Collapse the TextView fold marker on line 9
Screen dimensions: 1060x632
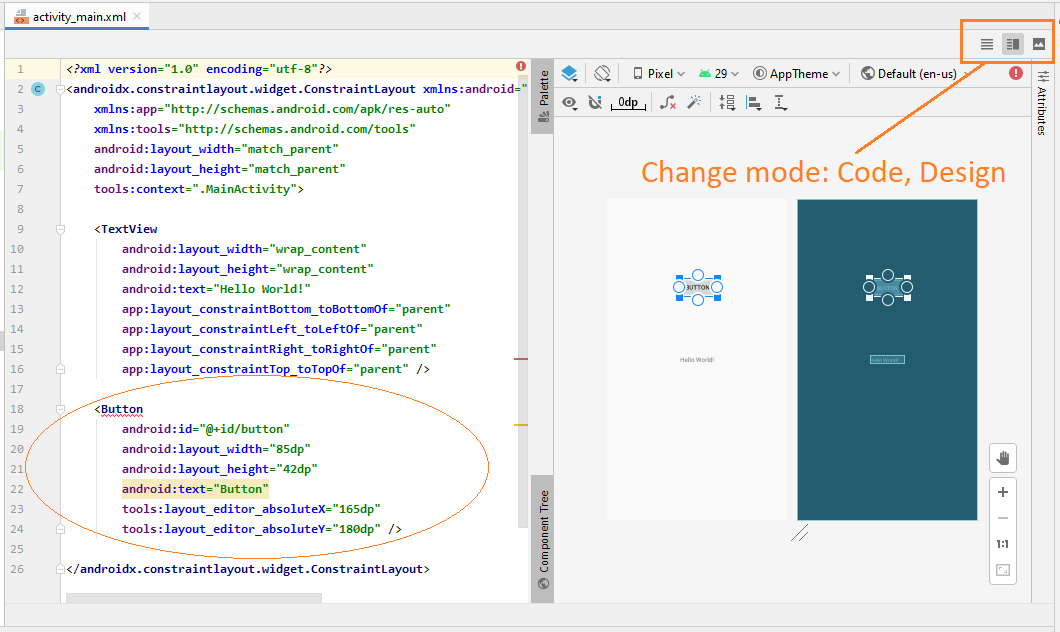[60, 229]
